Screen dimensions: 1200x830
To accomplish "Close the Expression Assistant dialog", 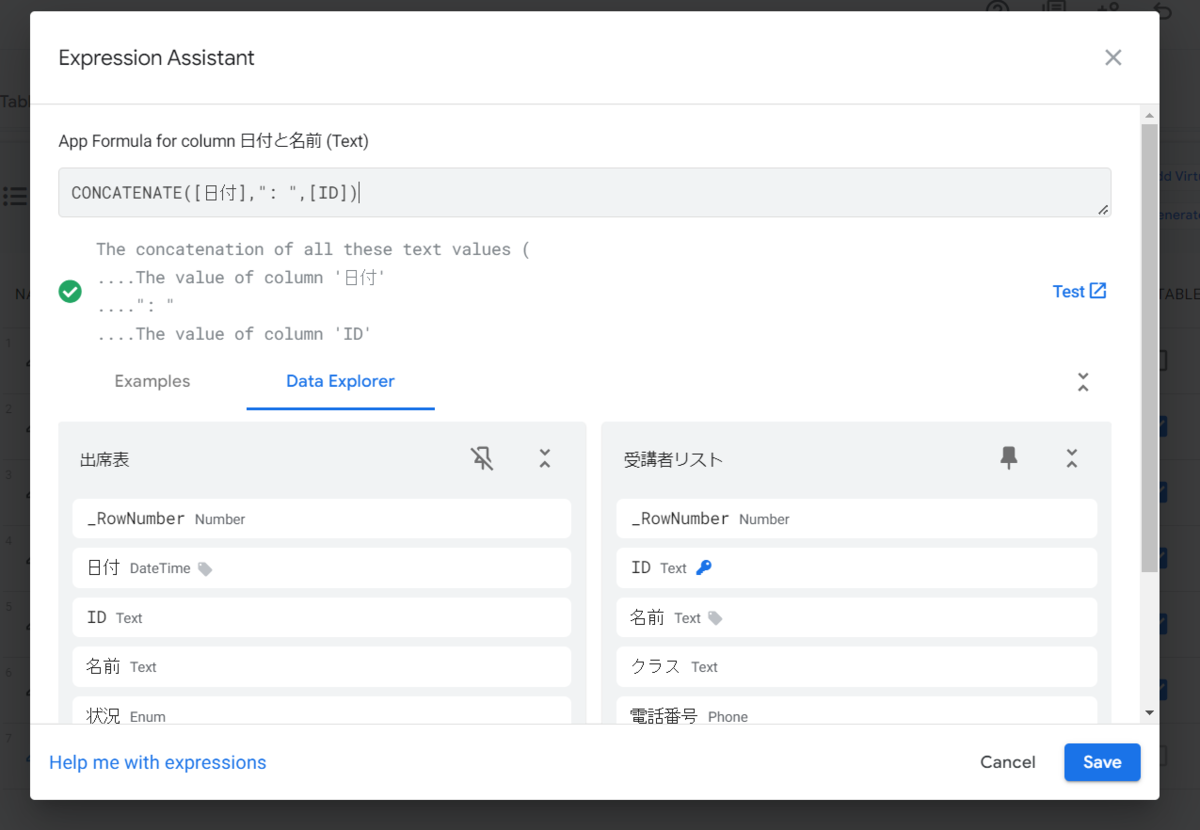I will point(1113,58).
